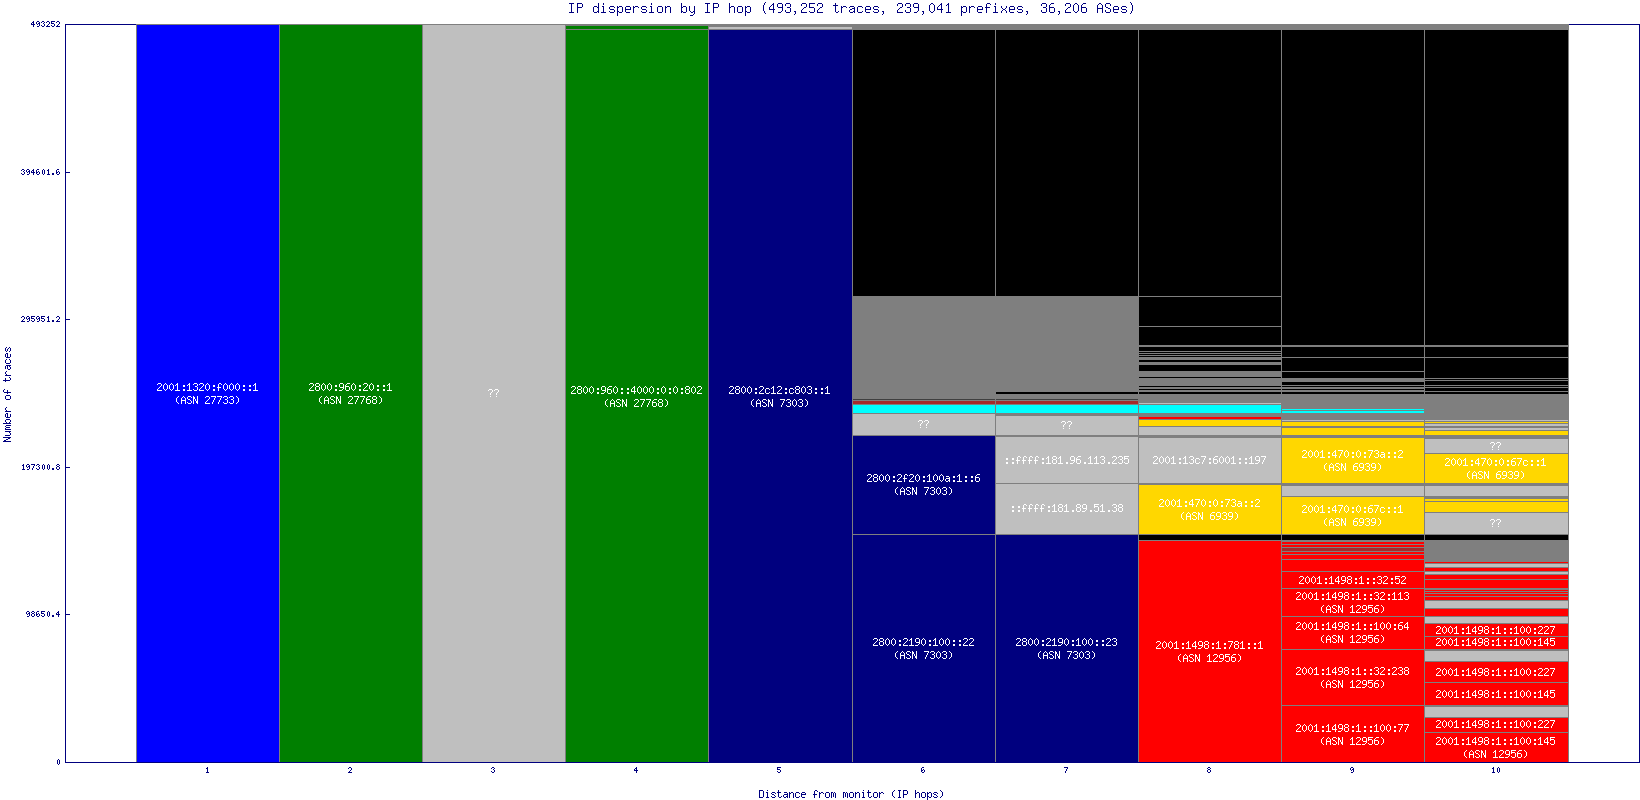Click the gray ?? block at hop 3
The image size is (1640, 800).
coord(493,393)
